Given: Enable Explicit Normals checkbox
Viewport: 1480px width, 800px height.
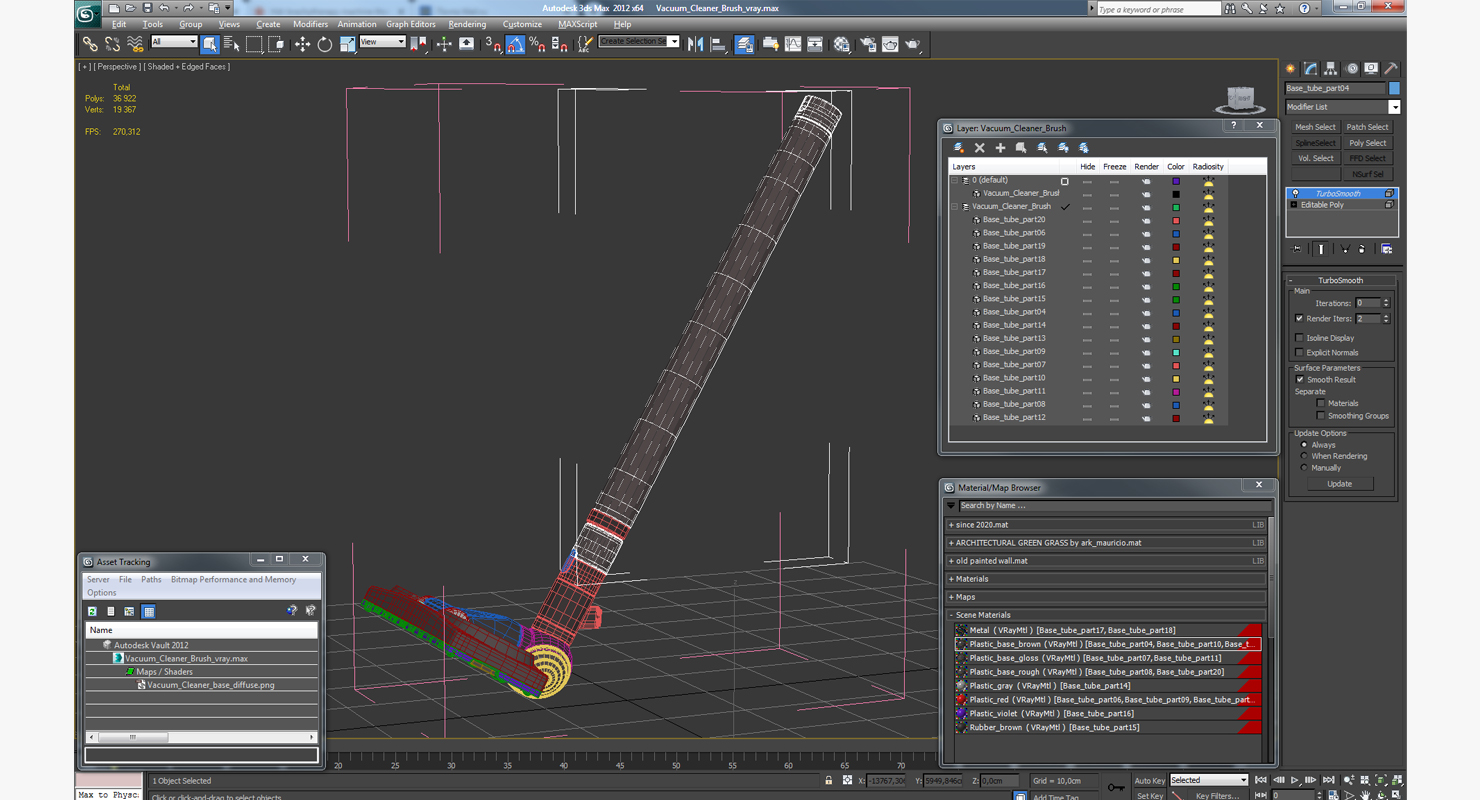Looking at the screenshot, I should pos(1299,352).
